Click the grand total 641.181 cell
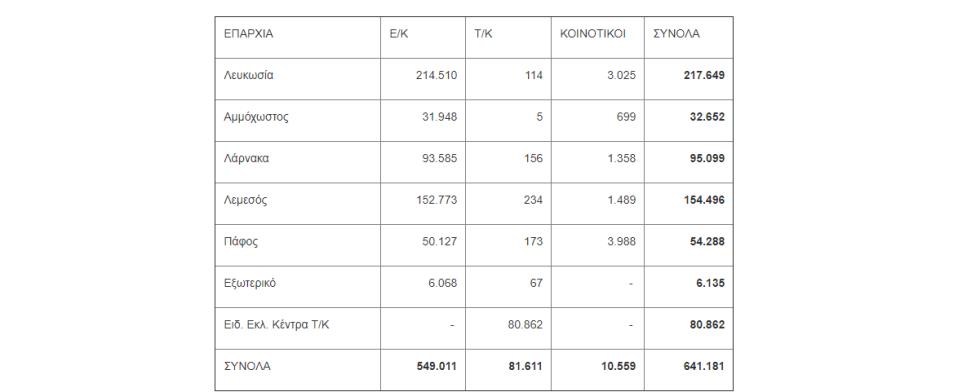This screenshot has height=392, width=980. click(704, 366)
